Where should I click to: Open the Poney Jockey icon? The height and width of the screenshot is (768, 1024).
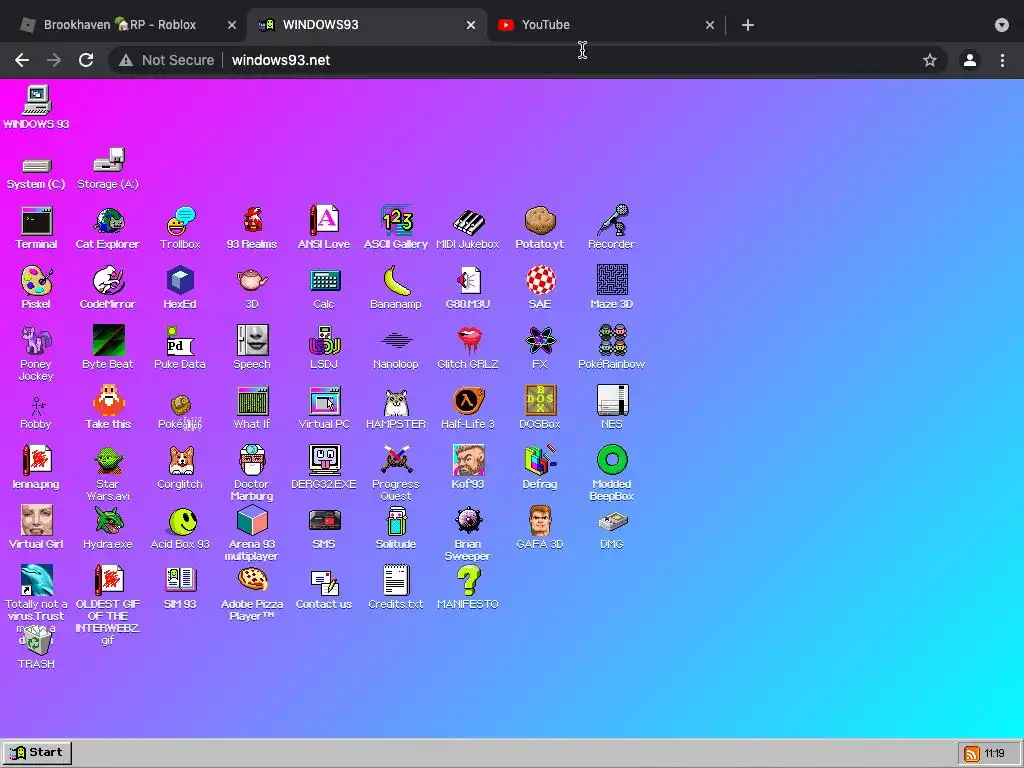click(37, 353)
